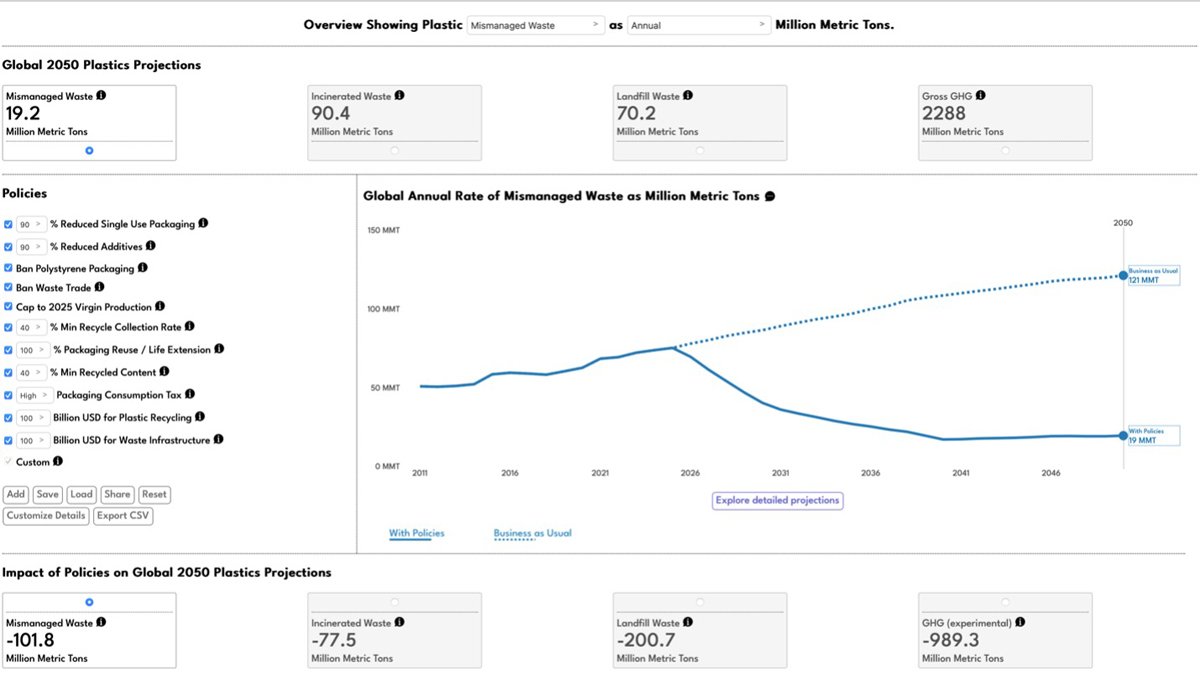Expand the Annual time period dropdown

pyautogui.click(x=698, y=25)
